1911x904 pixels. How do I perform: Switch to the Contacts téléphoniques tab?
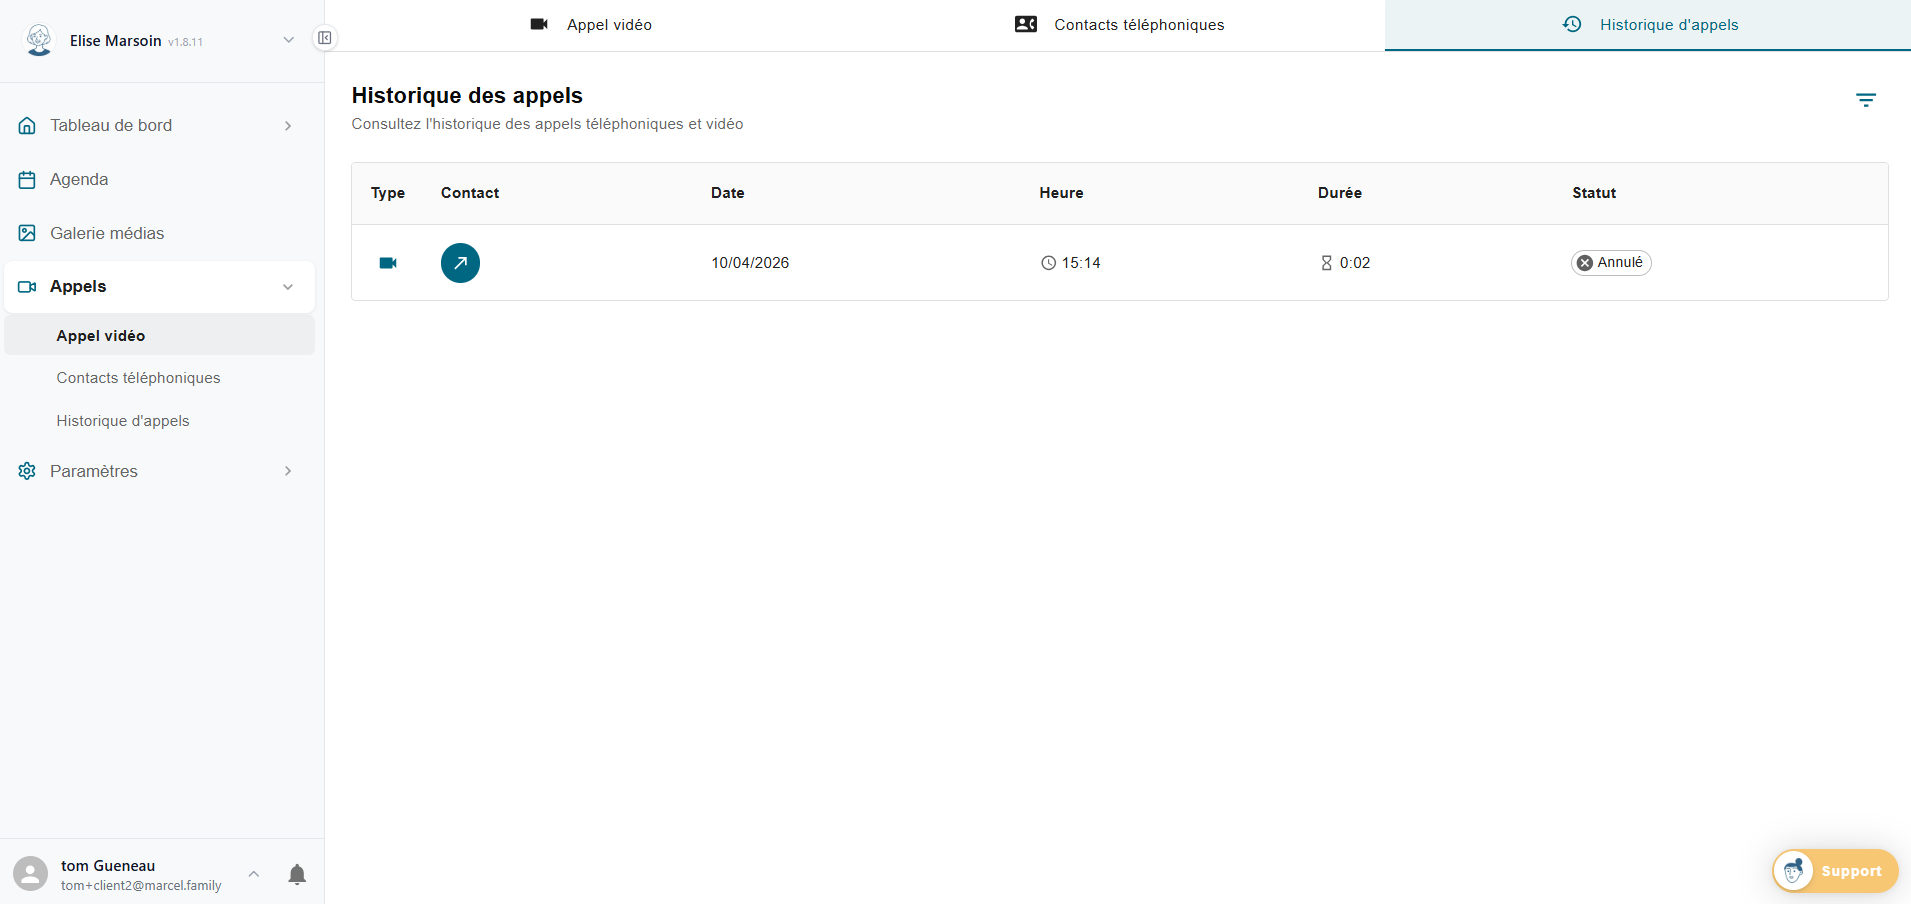pyautogui.click(x=1119, y=25)
